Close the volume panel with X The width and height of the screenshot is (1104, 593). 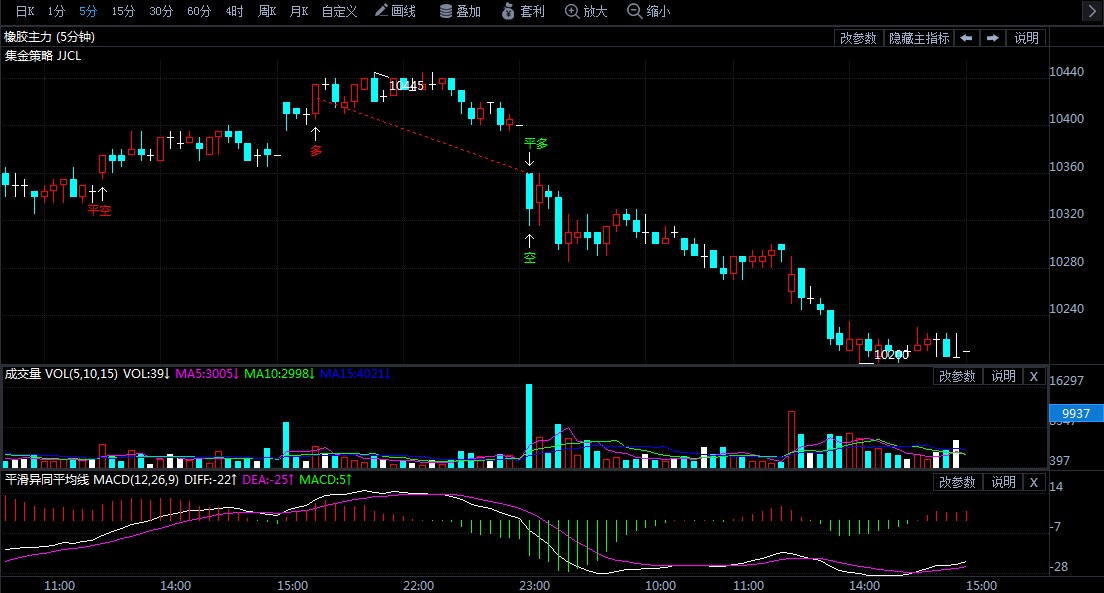coord(1034,376)
